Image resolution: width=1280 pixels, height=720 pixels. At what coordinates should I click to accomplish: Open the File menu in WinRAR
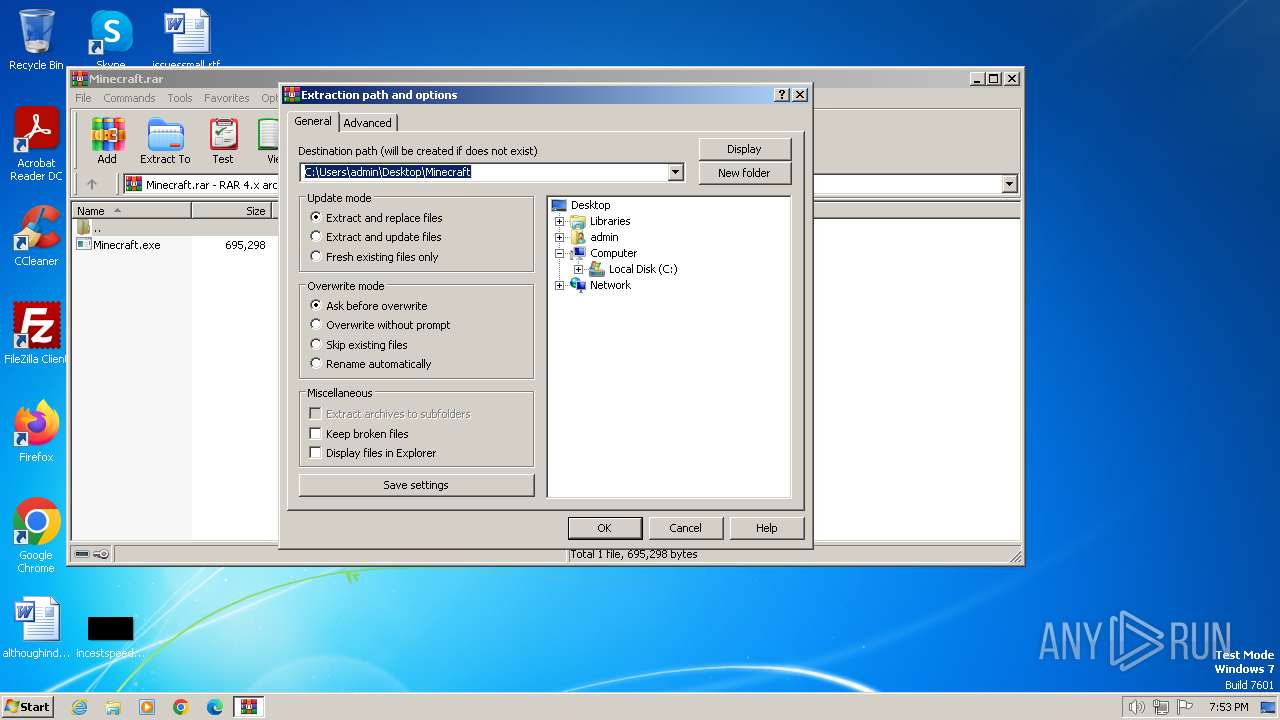[83, 98]
